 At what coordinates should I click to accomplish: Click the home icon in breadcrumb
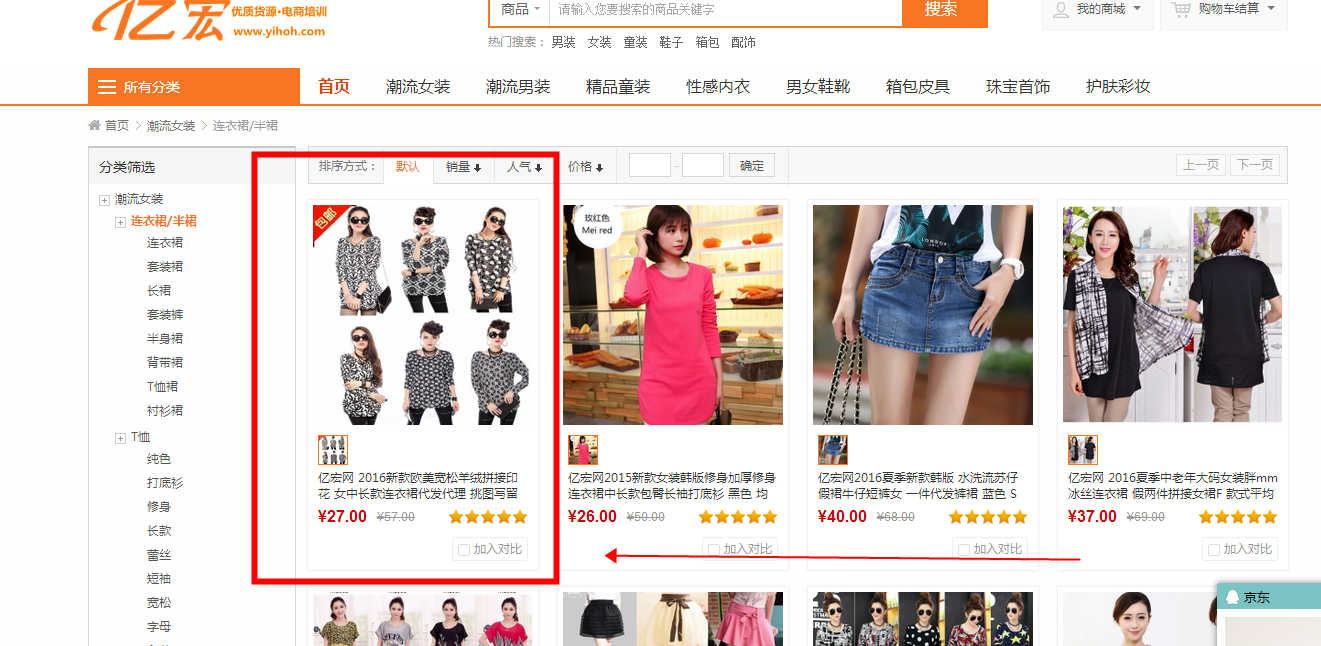pyautogui.click(x=95, y=125)
